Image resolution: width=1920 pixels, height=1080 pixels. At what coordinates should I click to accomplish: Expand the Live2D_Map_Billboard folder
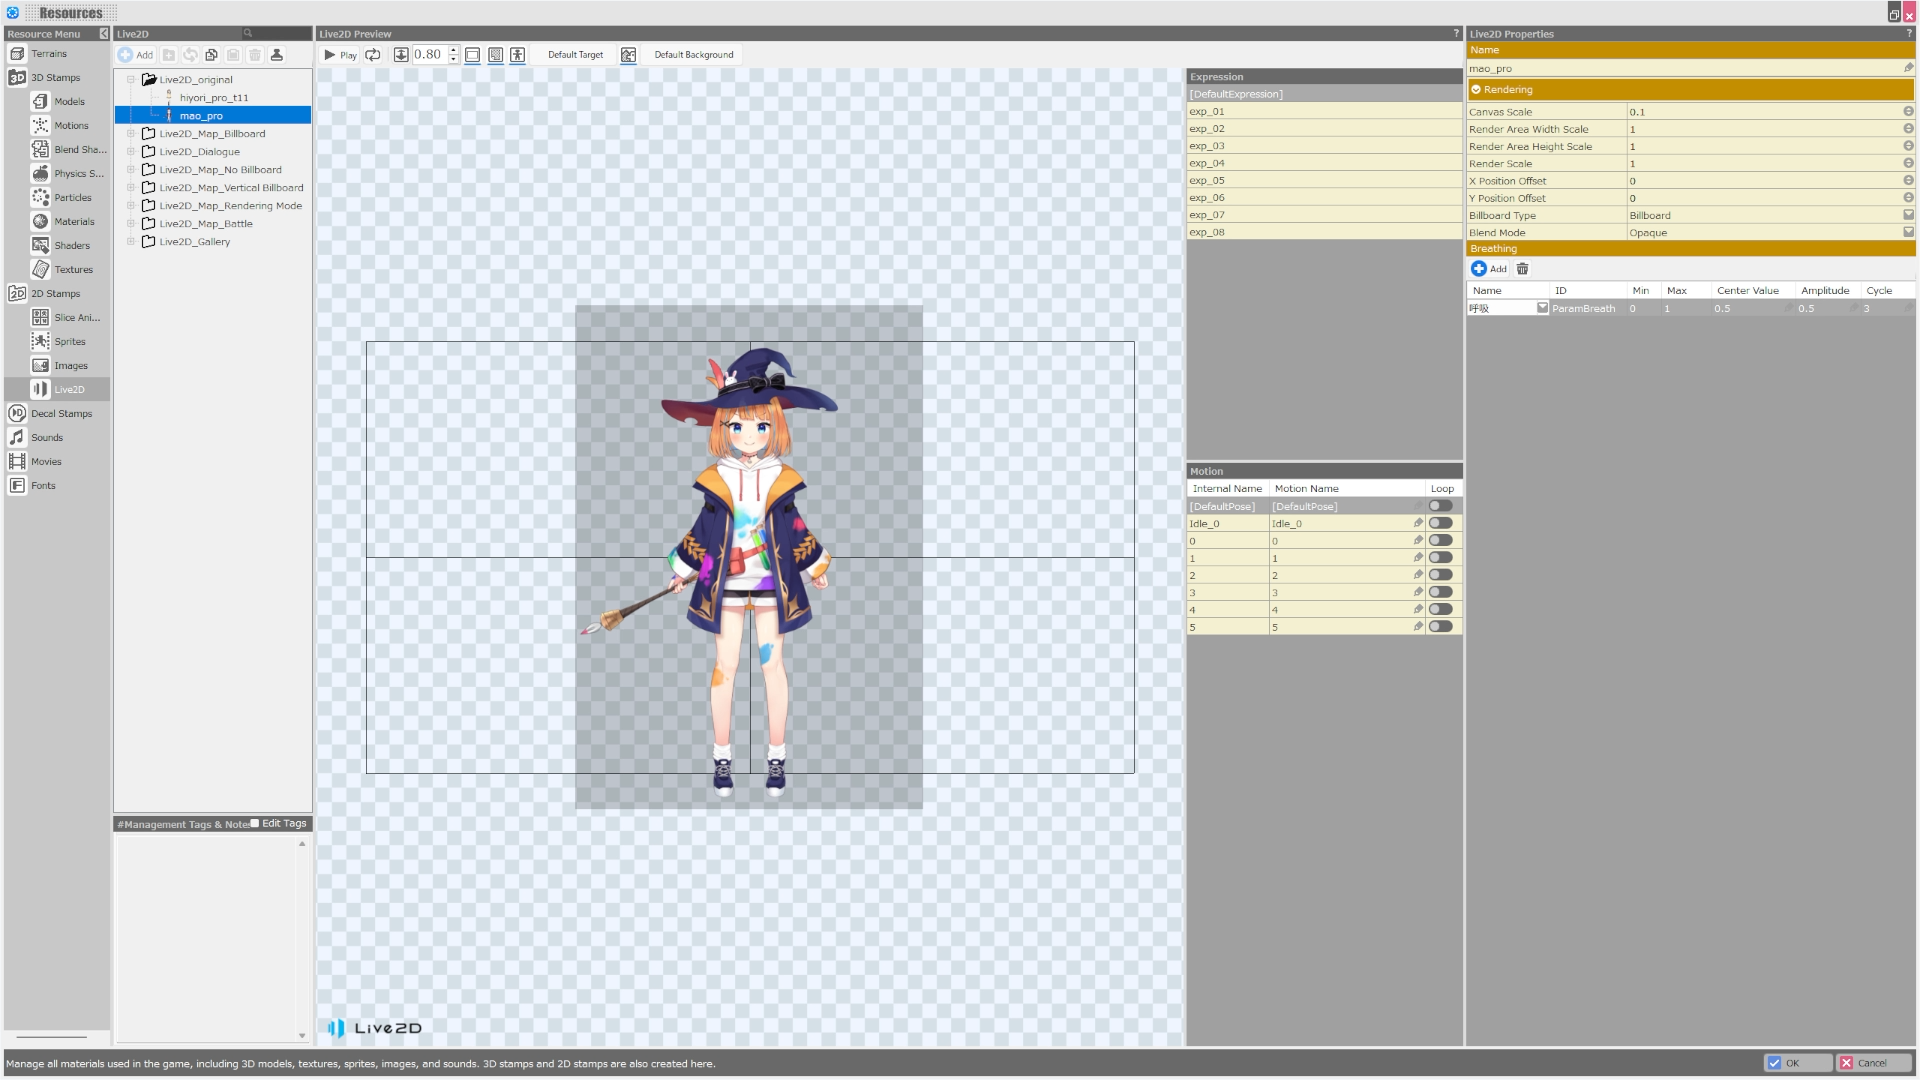130,134
